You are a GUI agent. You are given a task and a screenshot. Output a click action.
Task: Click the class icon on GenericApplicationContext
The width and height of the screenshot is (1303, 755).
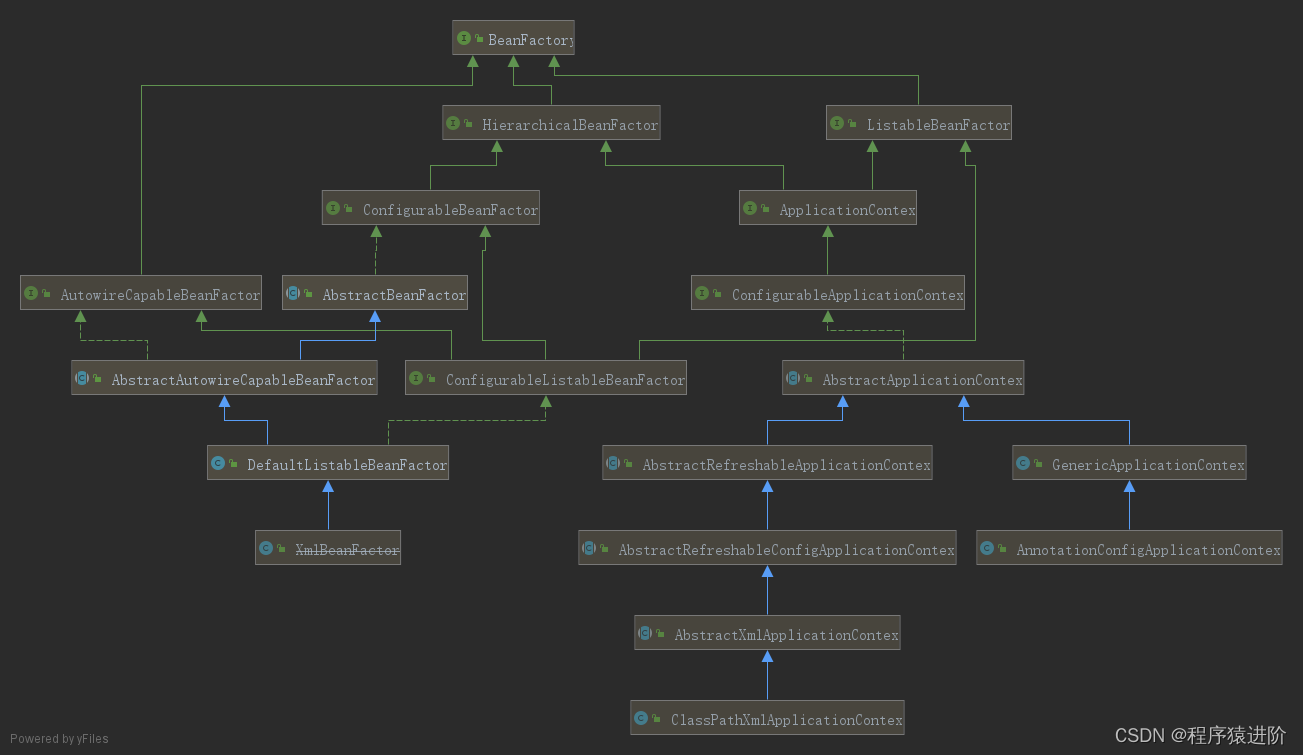pyautogui.click(x=1024, y=464)
